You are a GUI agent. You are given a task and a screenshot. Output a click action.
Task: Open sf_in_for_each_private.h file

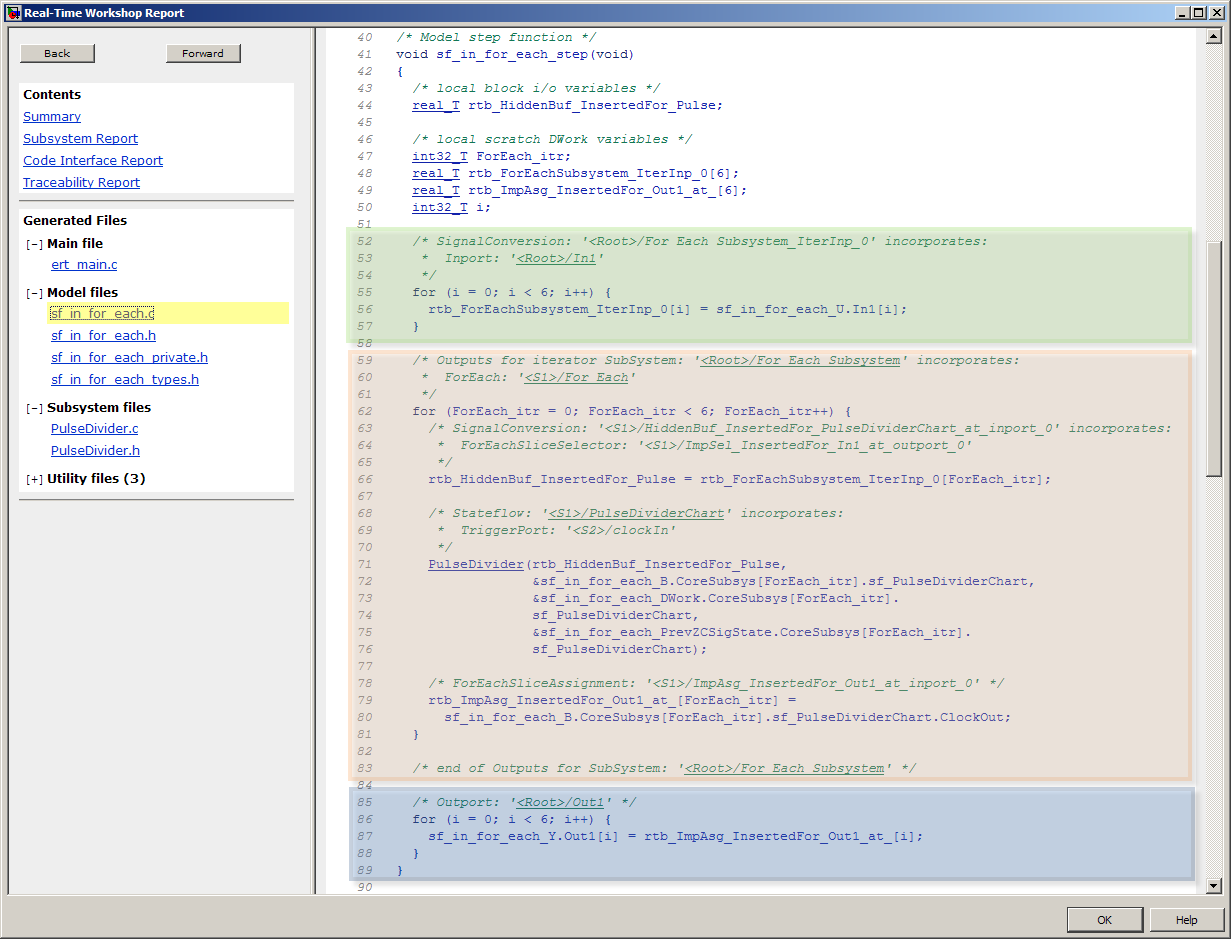click(129, 358)
